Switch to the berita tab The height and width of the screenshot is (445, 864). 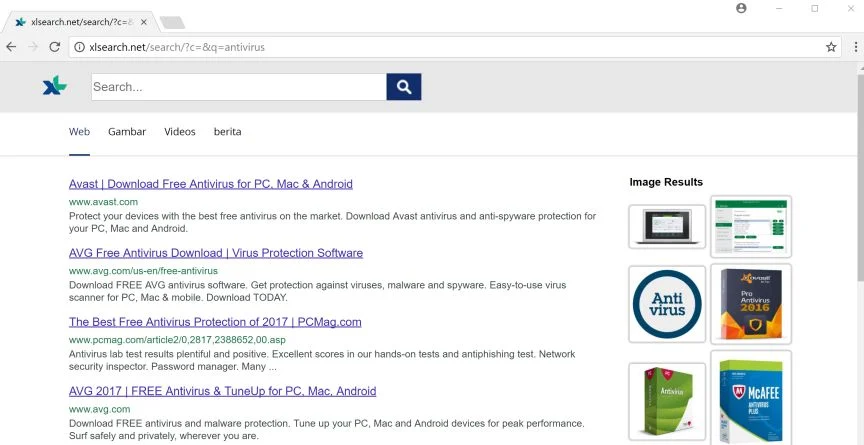pos(228,132)
